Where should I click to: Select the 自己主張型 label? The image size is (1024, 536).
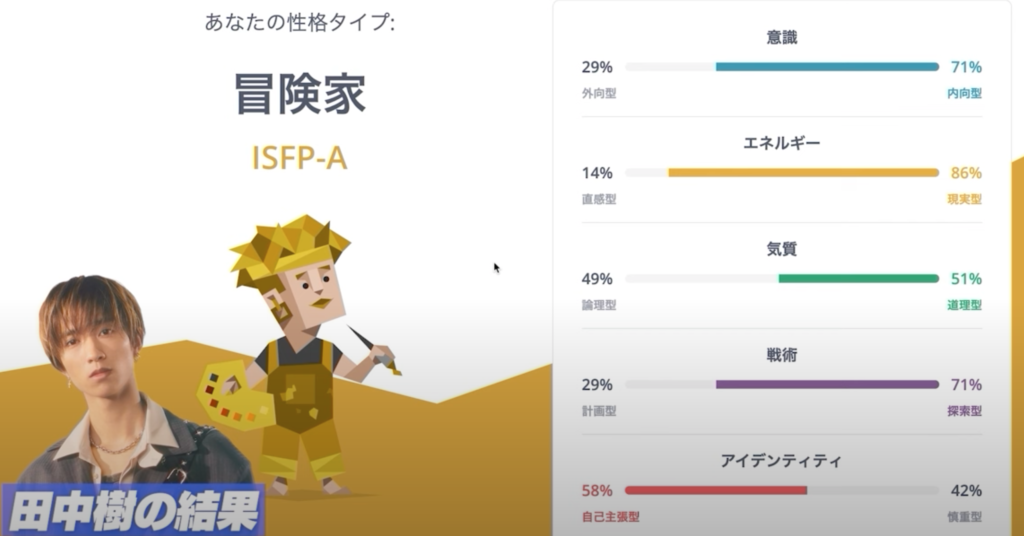[611, 516]
